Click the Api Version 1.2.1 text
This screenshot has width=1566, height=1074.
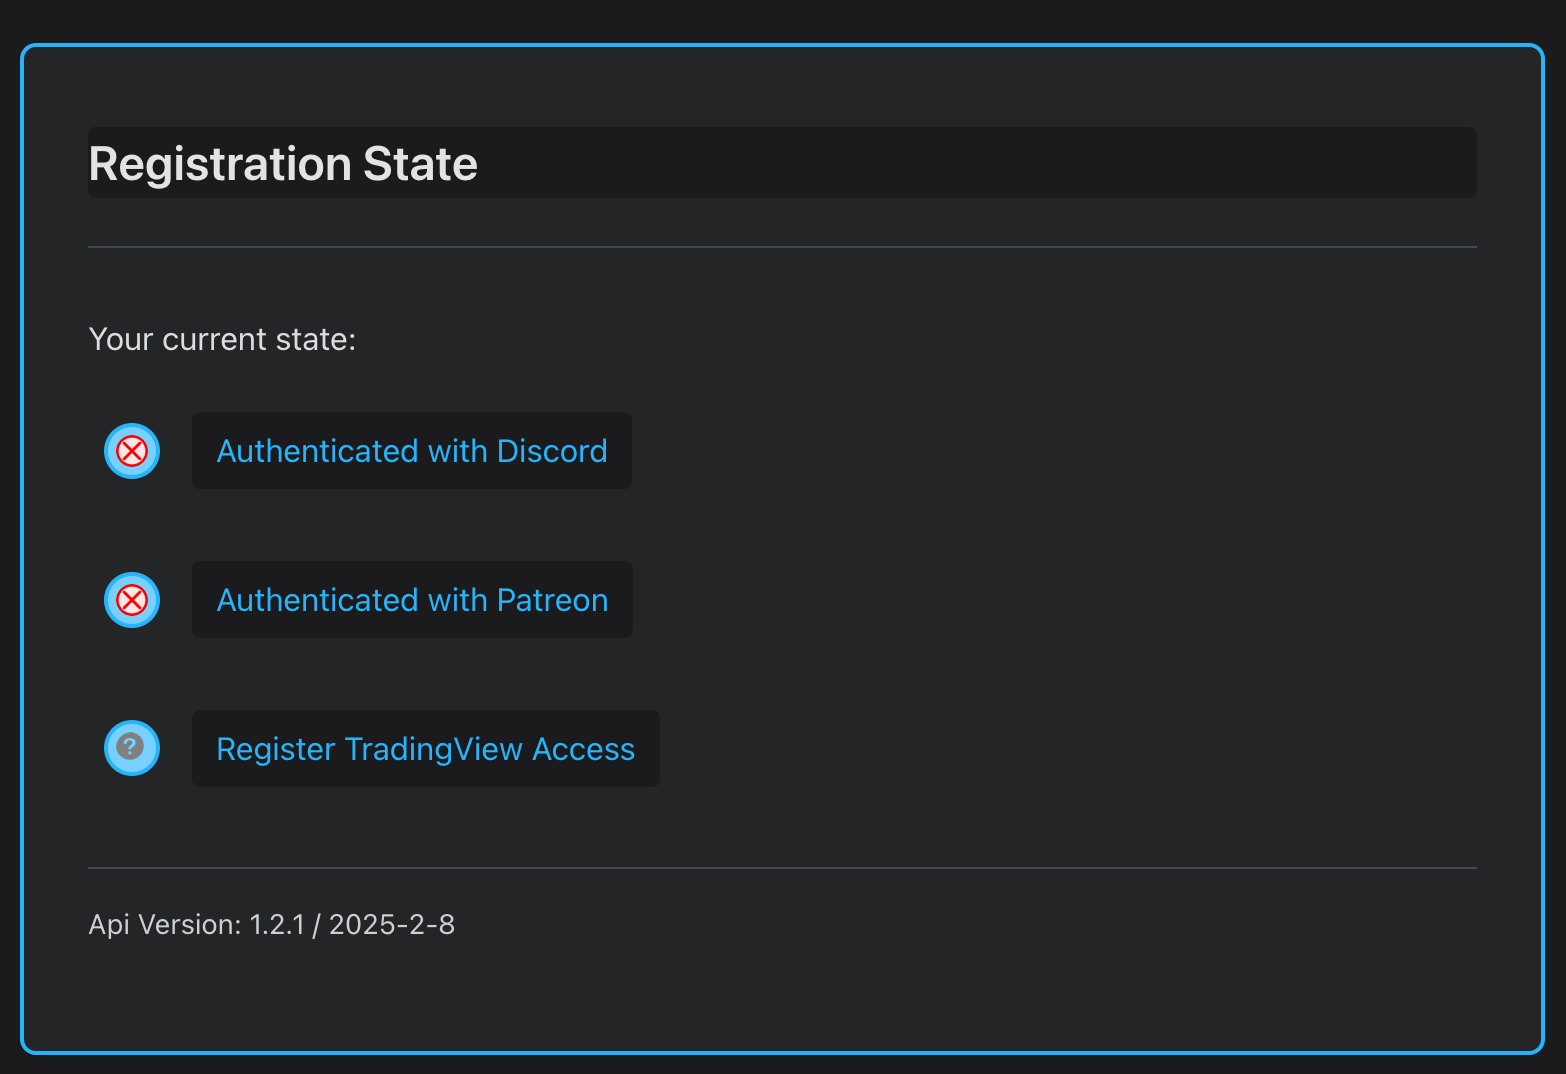tap(271, 924)
